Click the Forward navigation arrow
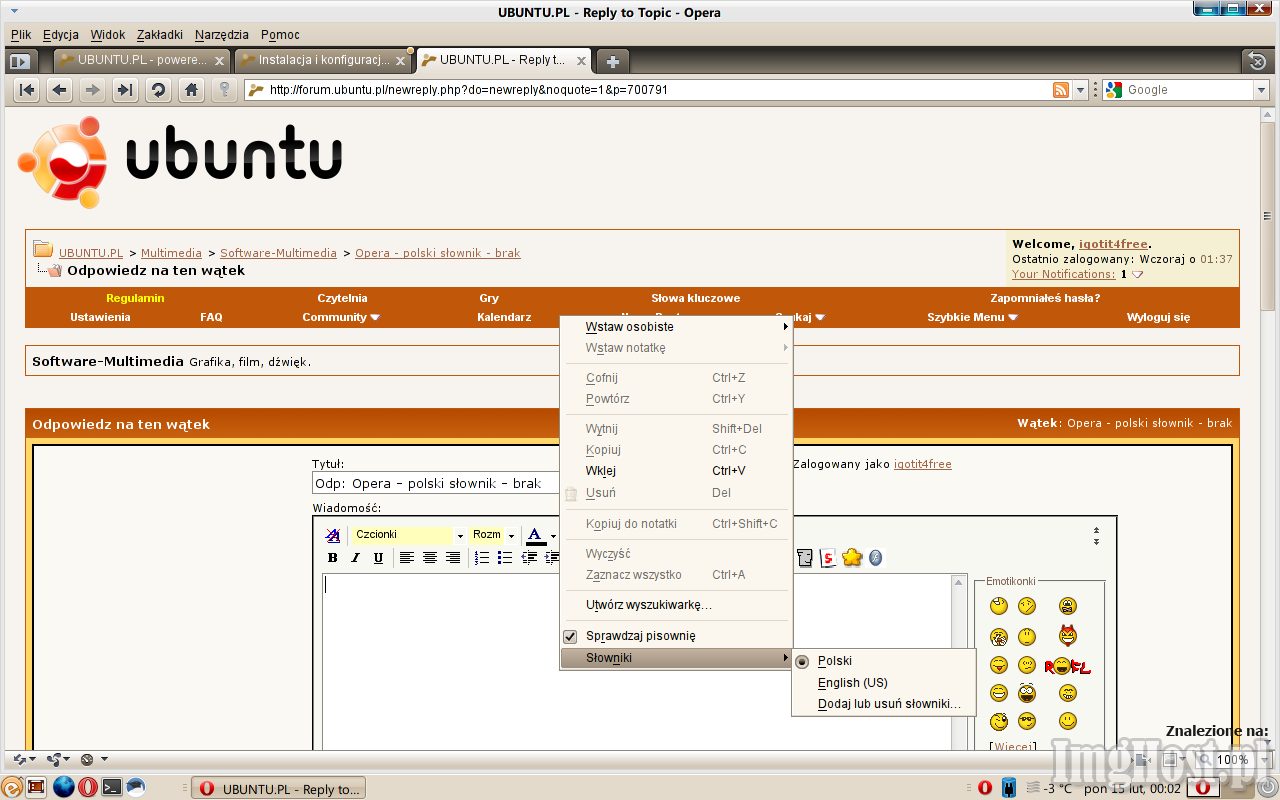The width and height of the screenshot is (1280, 800). coord(92,90)
